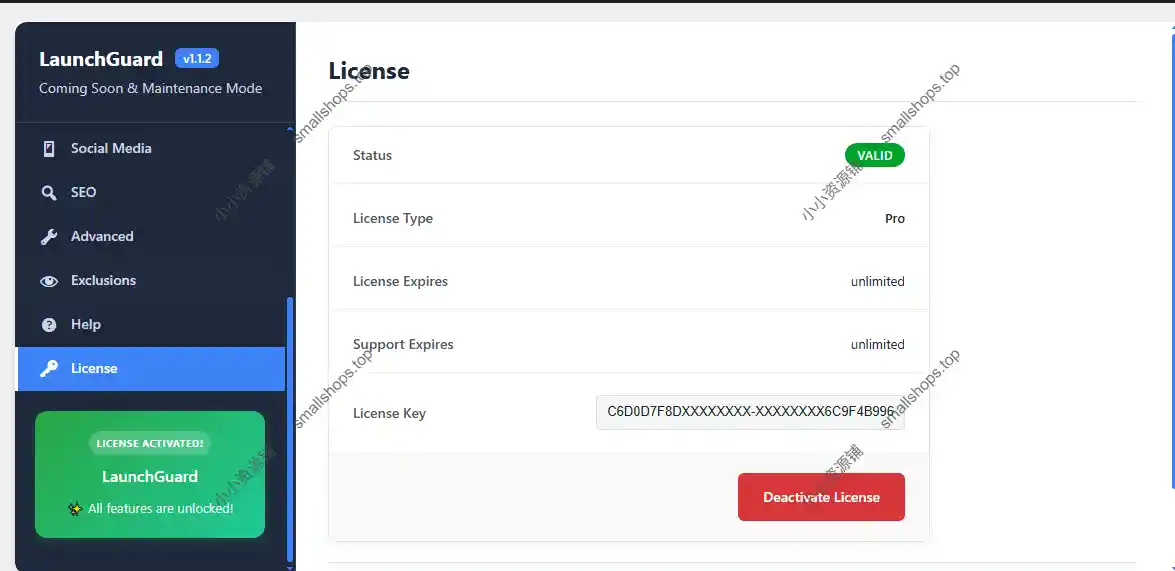Open the Exclusions section
The height and width of the screenshot is (571, 1175).
point(150,281)
